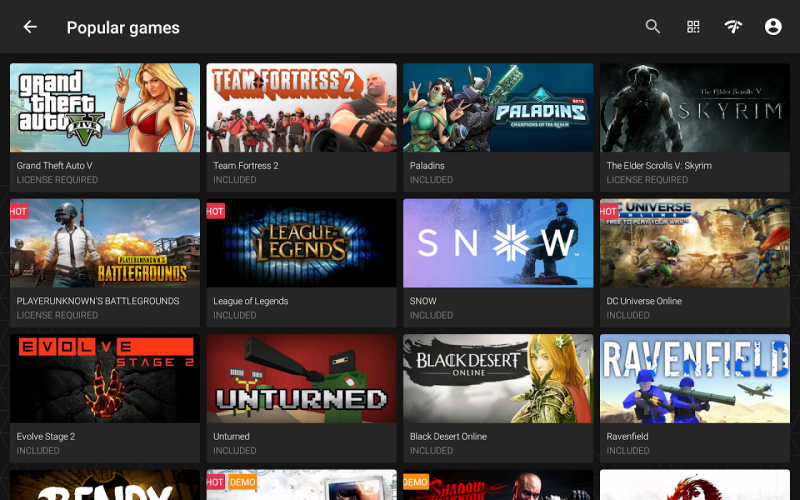Image resolution: width=800 pixels, height=500 pixels.
Task: Open the League of Legends artwork
Action: coord(302,243)
